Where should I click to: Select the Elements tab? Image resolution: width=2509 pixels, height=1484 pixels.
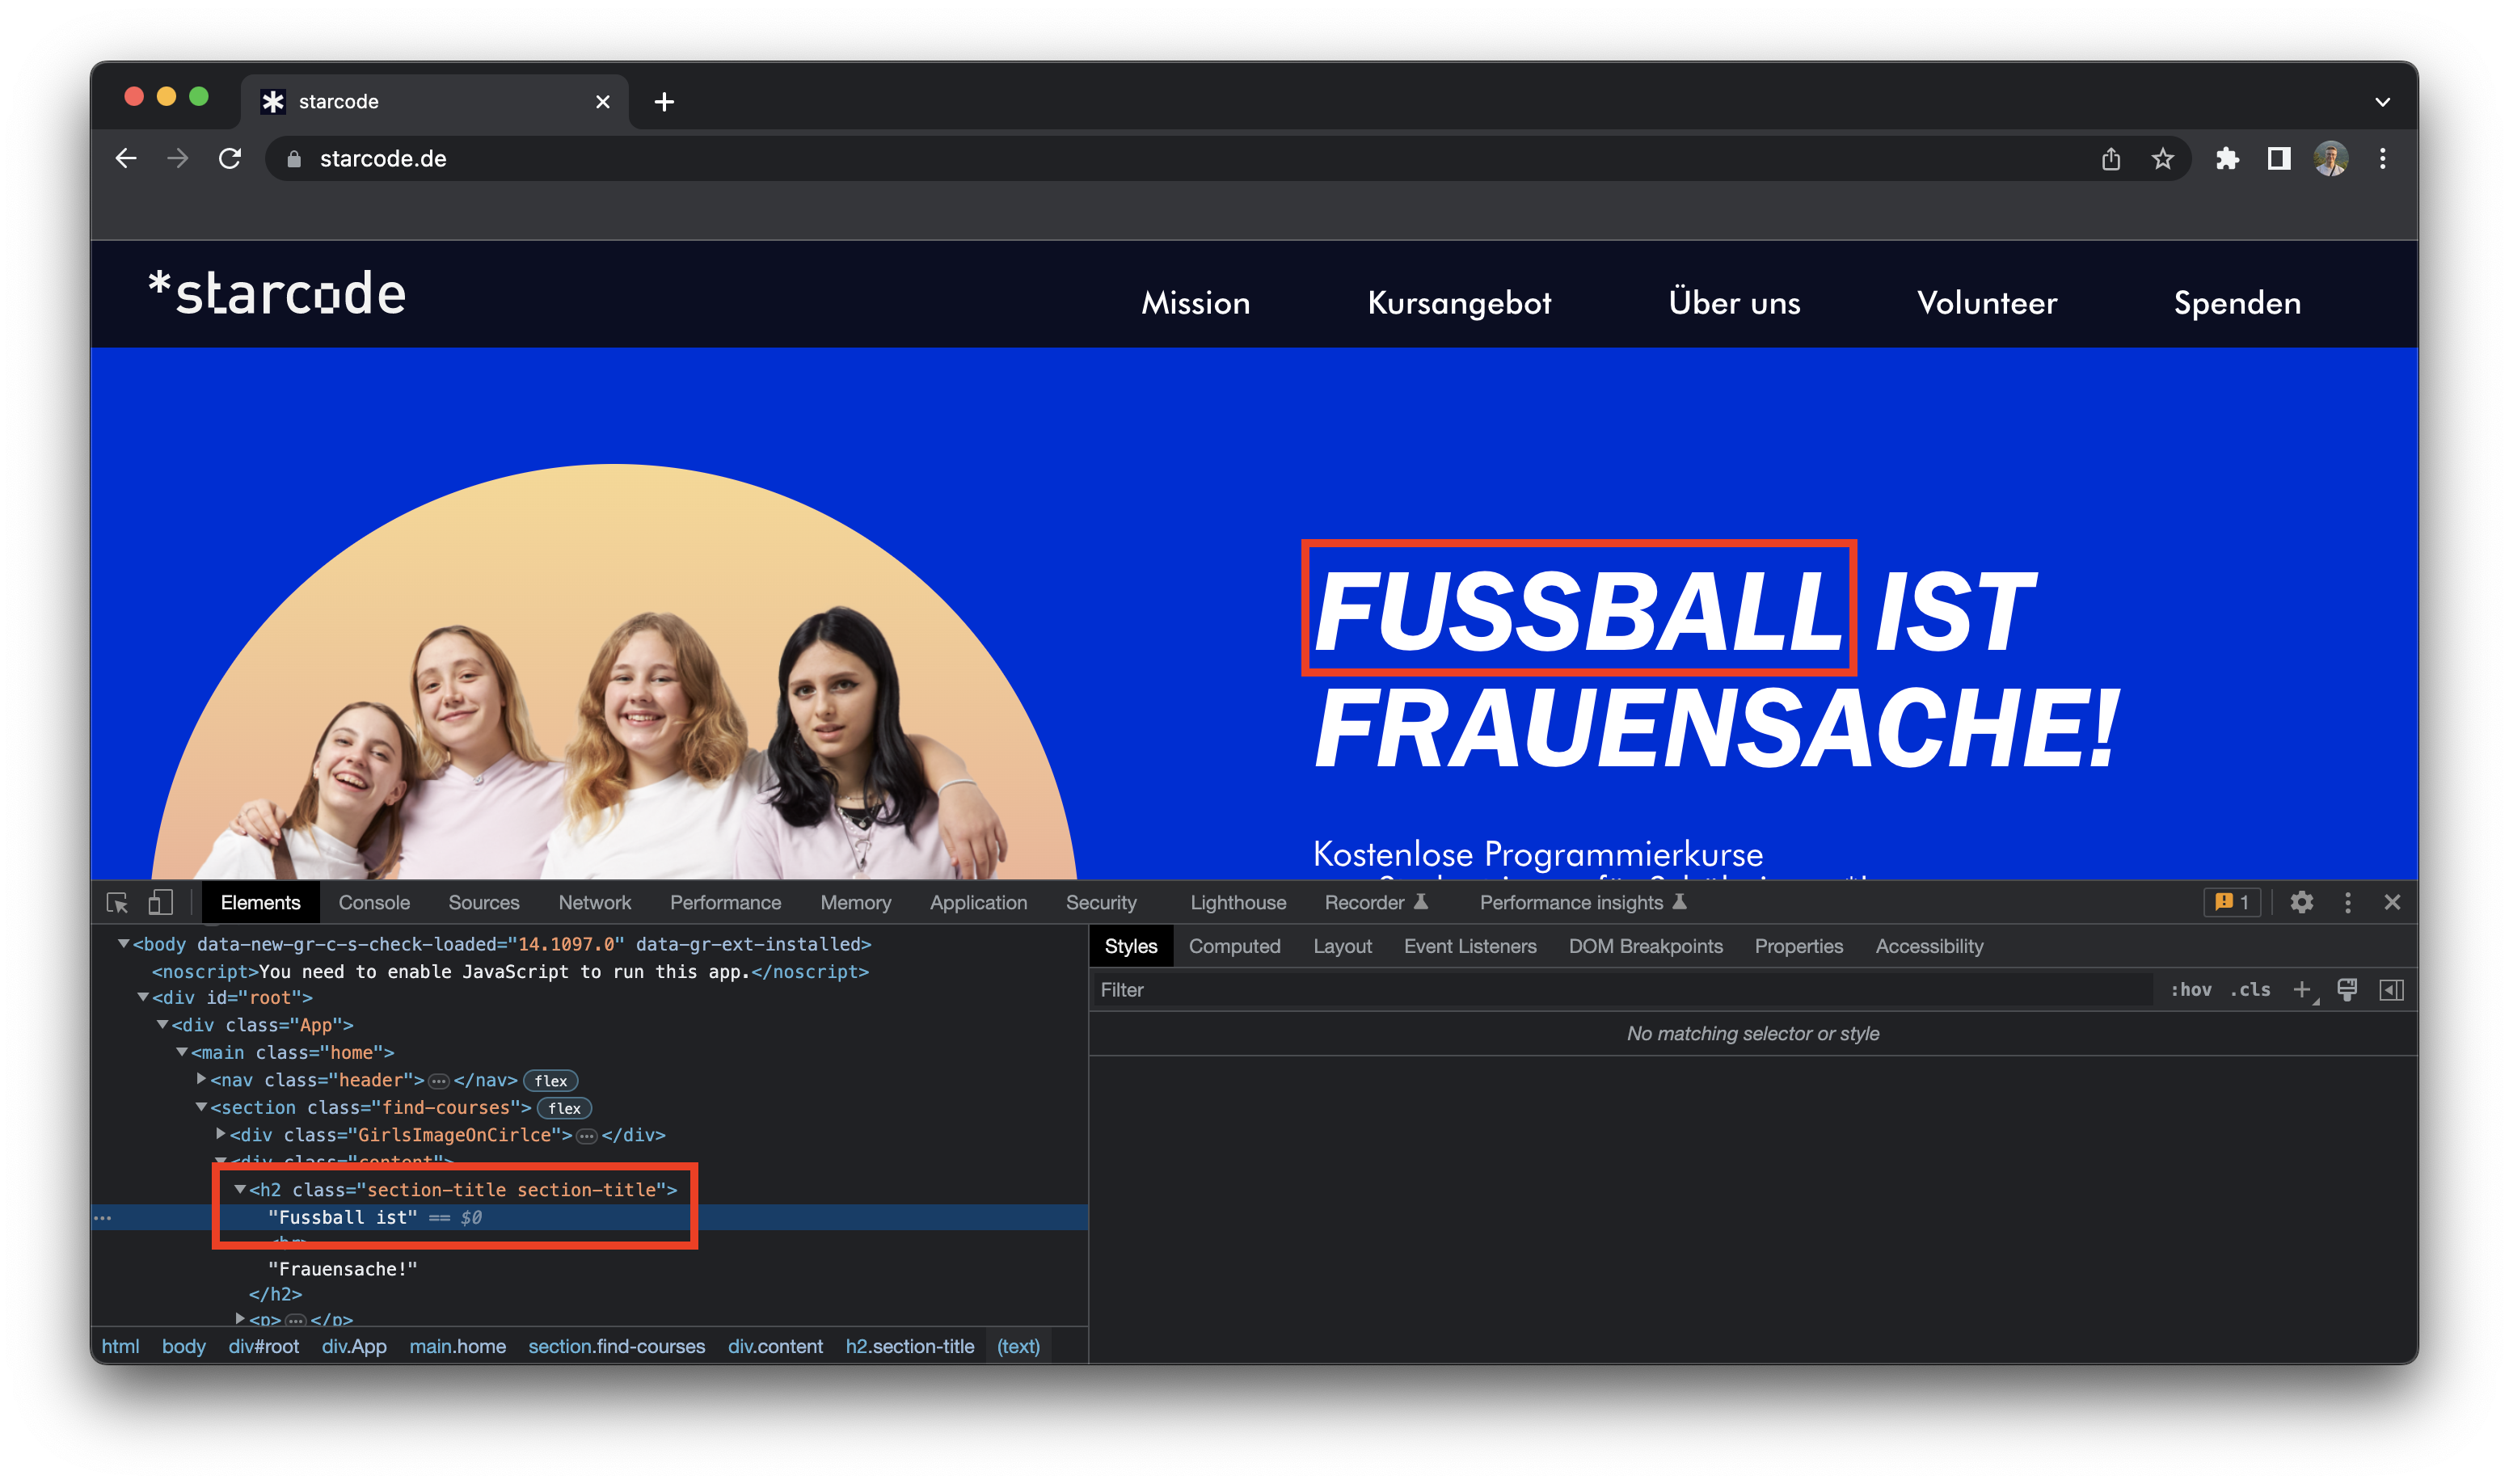pyautogui.click(x=260, y=902)
